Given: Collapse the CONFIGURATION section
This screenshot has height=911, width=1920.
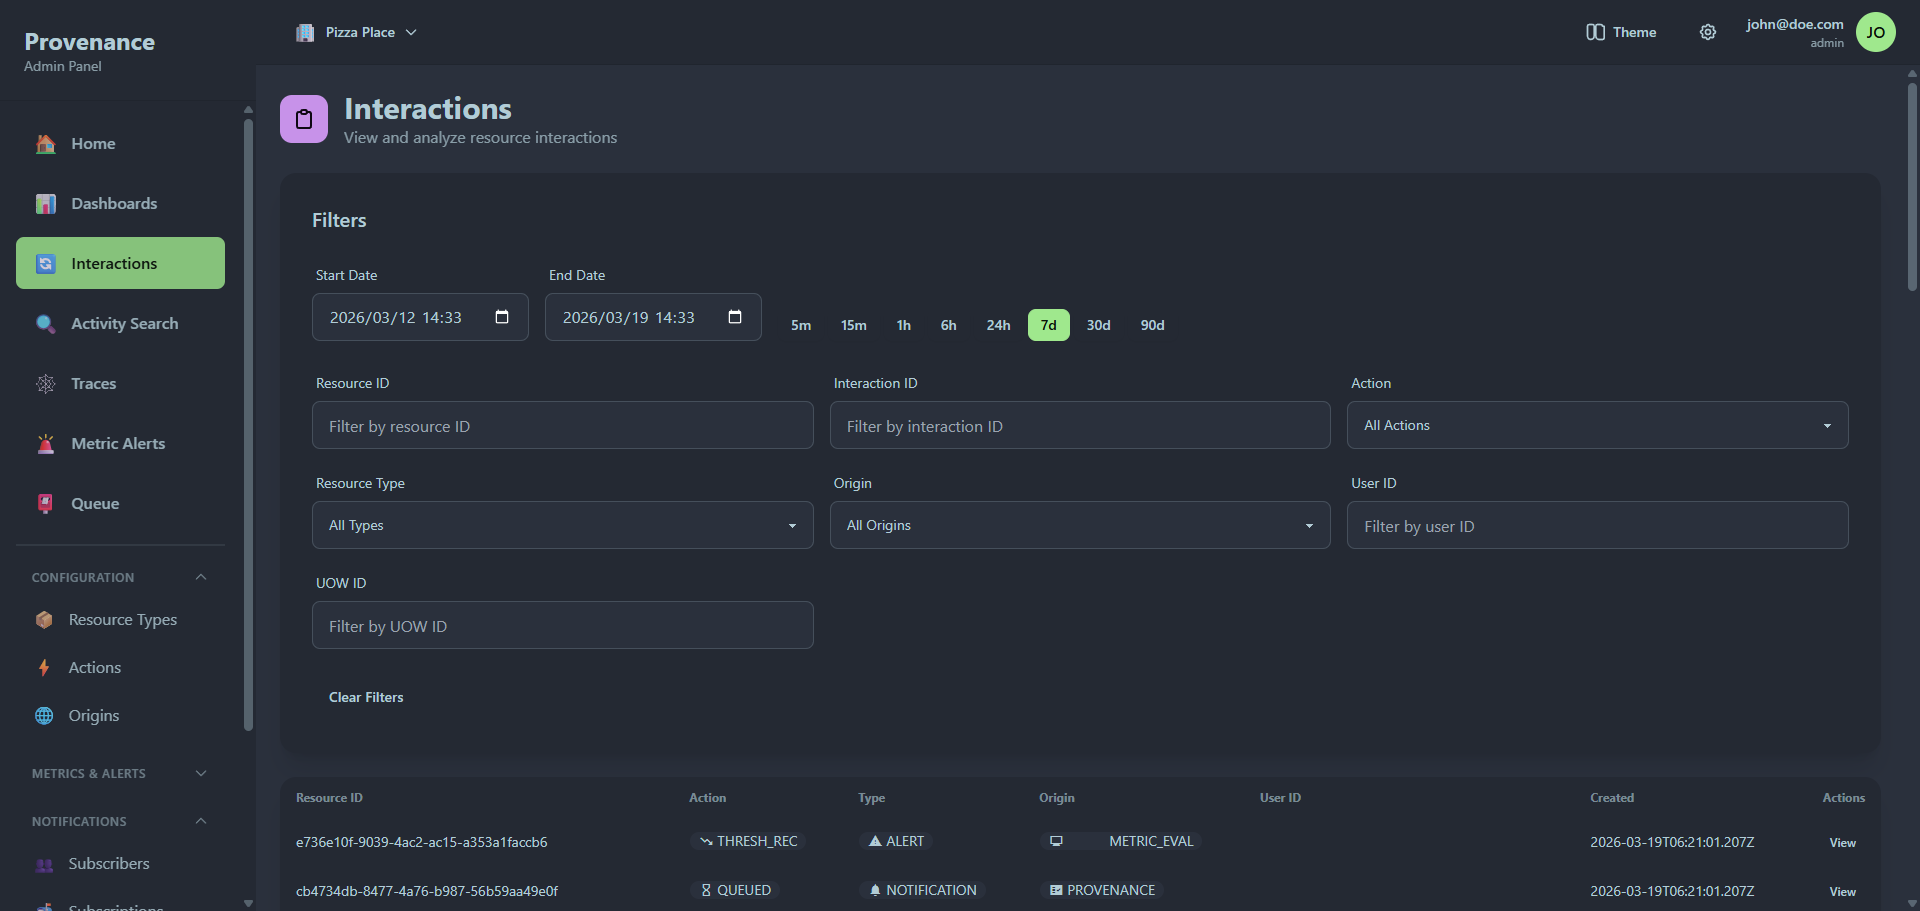Looking at the screenshot, I should pyautogui.click(x=200, y=577).
